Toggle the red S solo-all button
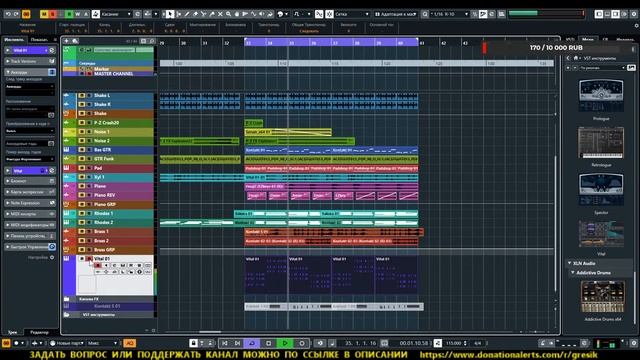This screenshot has width=640, height=360. (x=52, y=14)
